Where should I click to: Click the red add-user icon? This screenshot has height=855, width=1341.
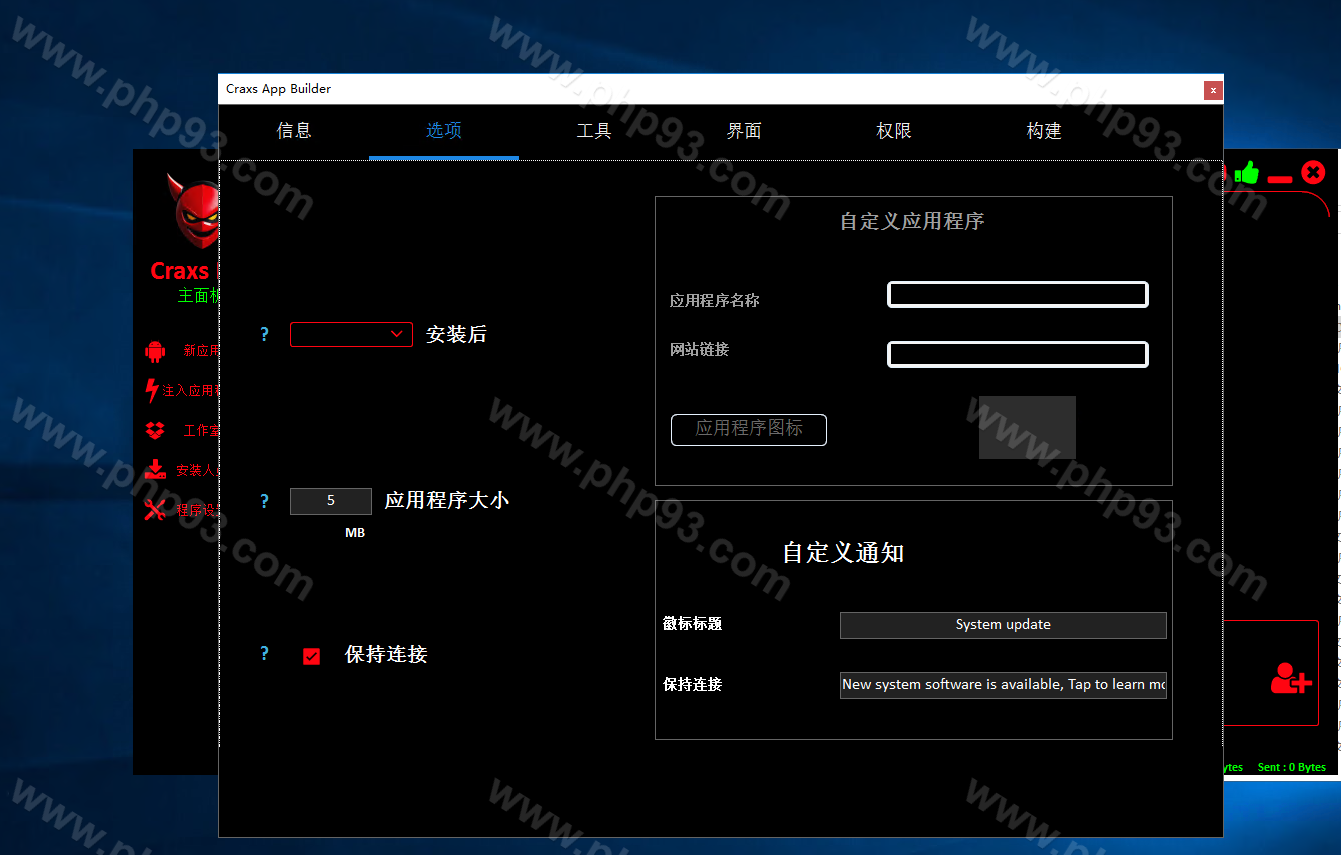pos(1290,678)
